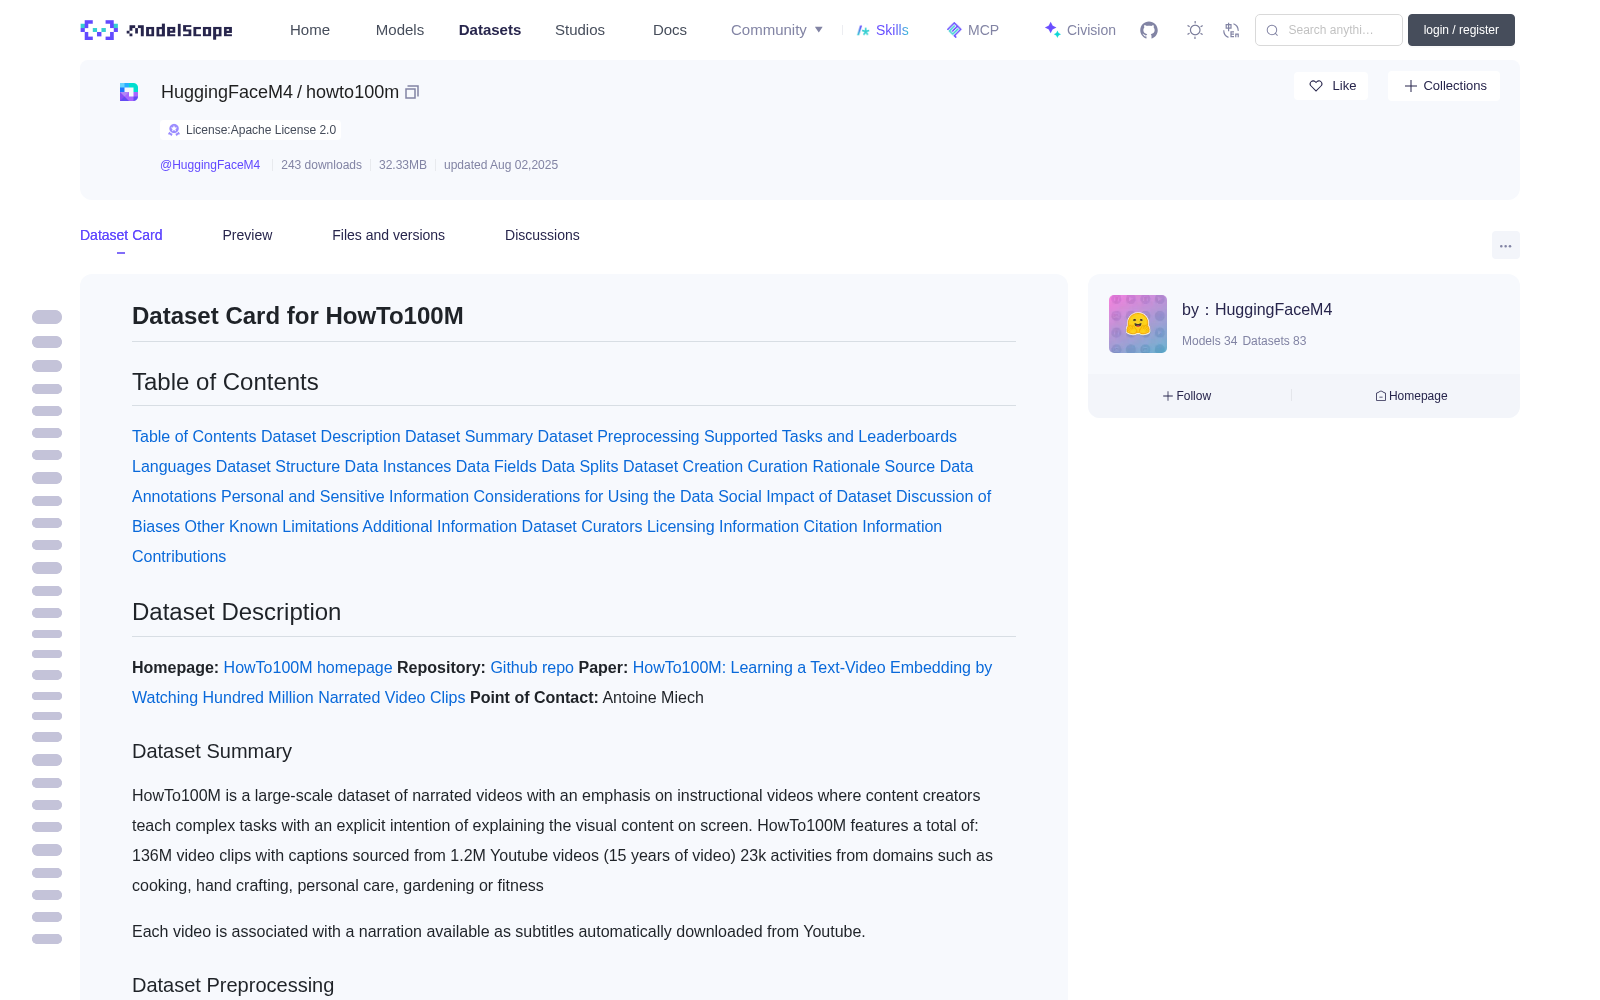Click the magnifier icon in search box
The width and height of the screenshot is (1600, 1000).
point(1273,30)
